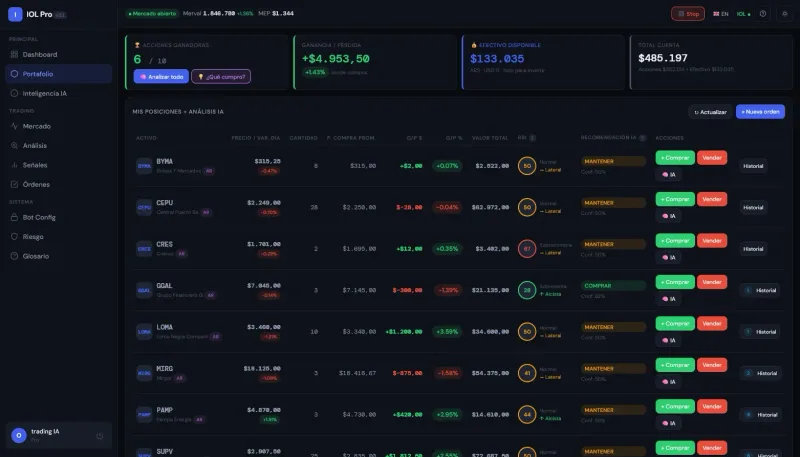Click the RSI 28 gauge for GGAL

coord(527,290)
